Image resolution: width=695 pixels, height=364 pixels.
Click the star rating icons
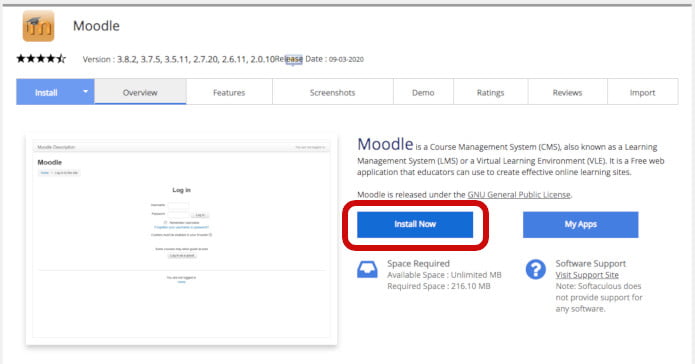[41, 59]
